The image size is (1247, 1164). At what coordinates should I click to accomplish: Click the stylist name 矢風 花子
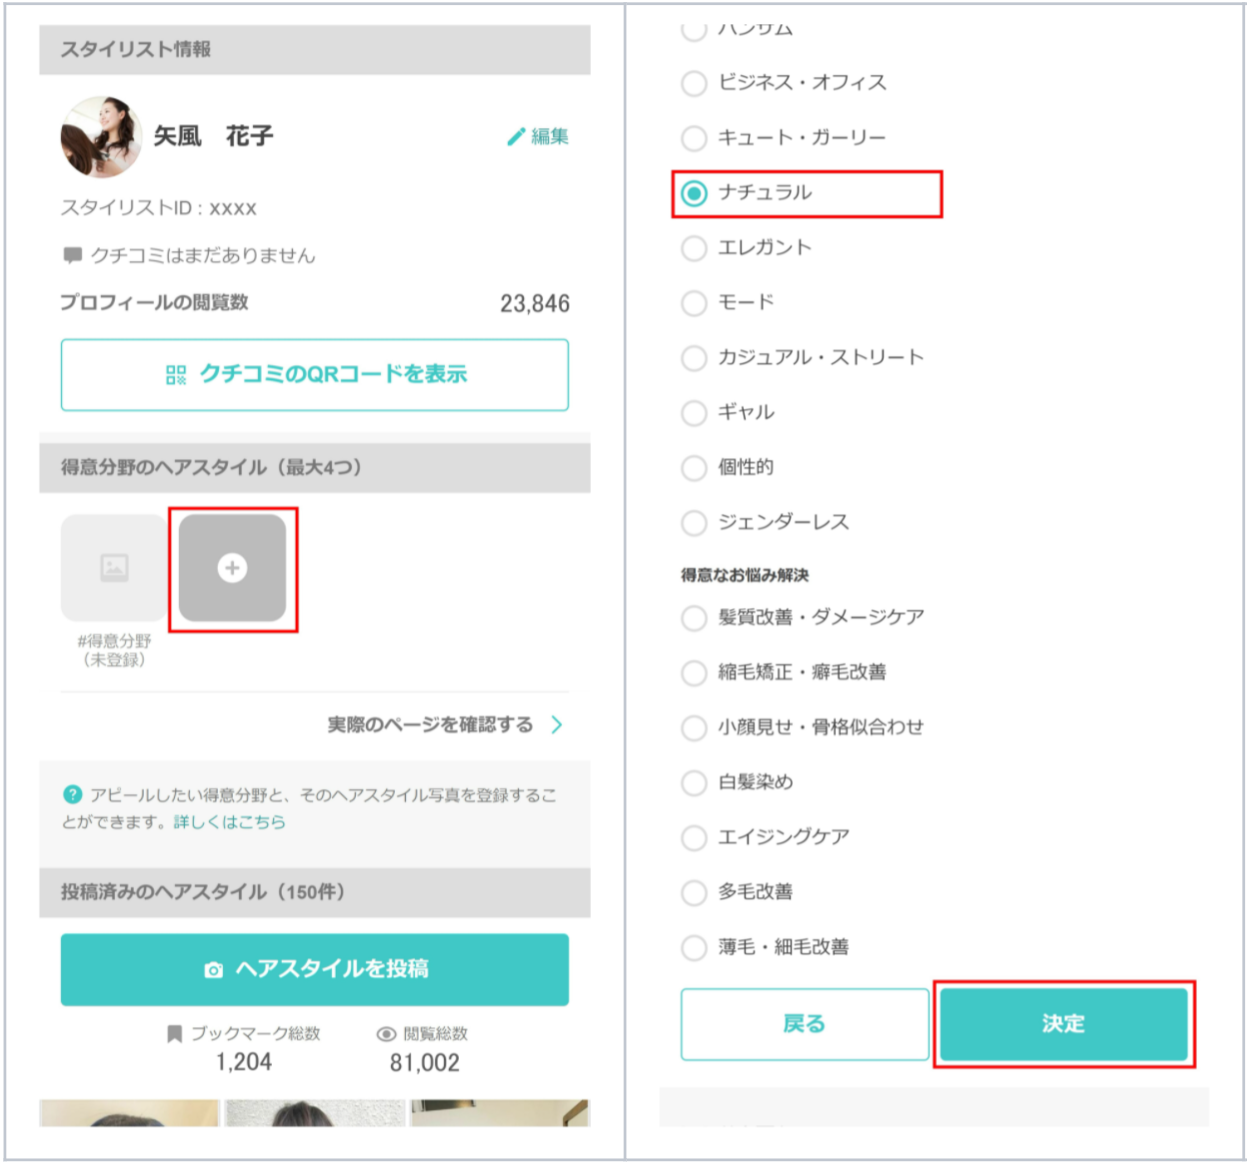pos(213,136)
